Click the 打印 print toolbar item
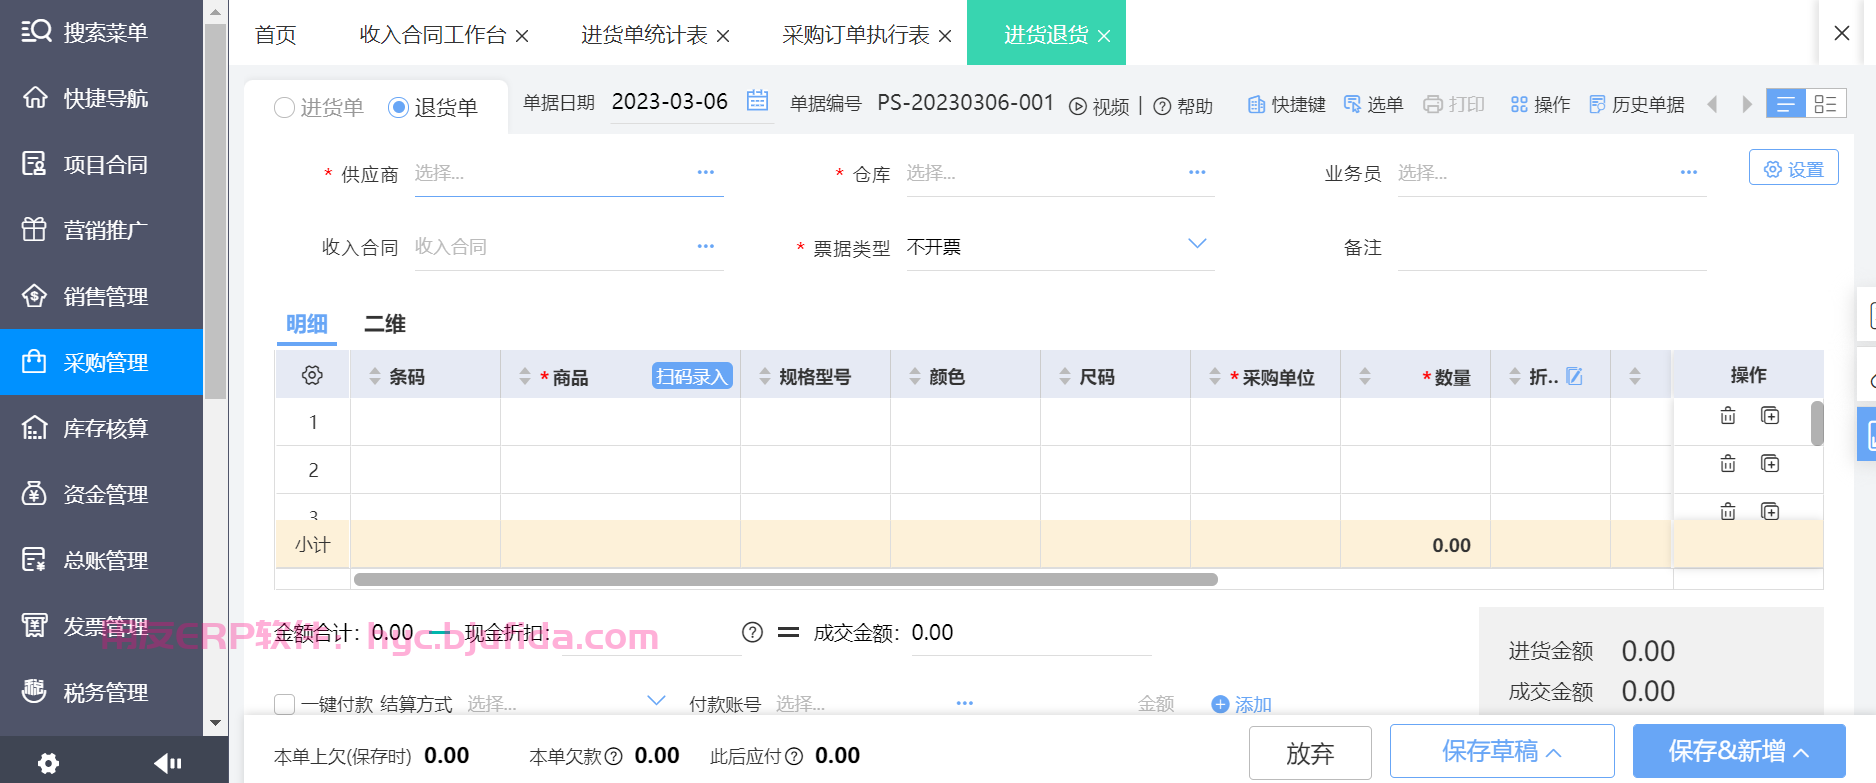The image size is (1876, 783). [x=1454, y=104]
